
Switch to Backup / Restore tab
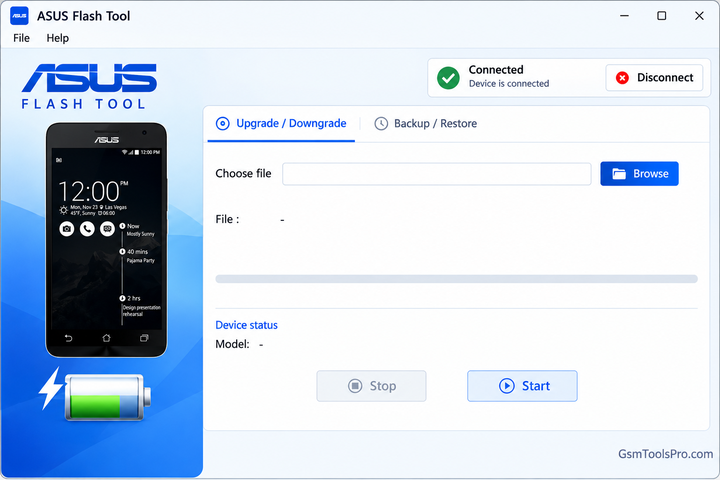tap(426, 124)
